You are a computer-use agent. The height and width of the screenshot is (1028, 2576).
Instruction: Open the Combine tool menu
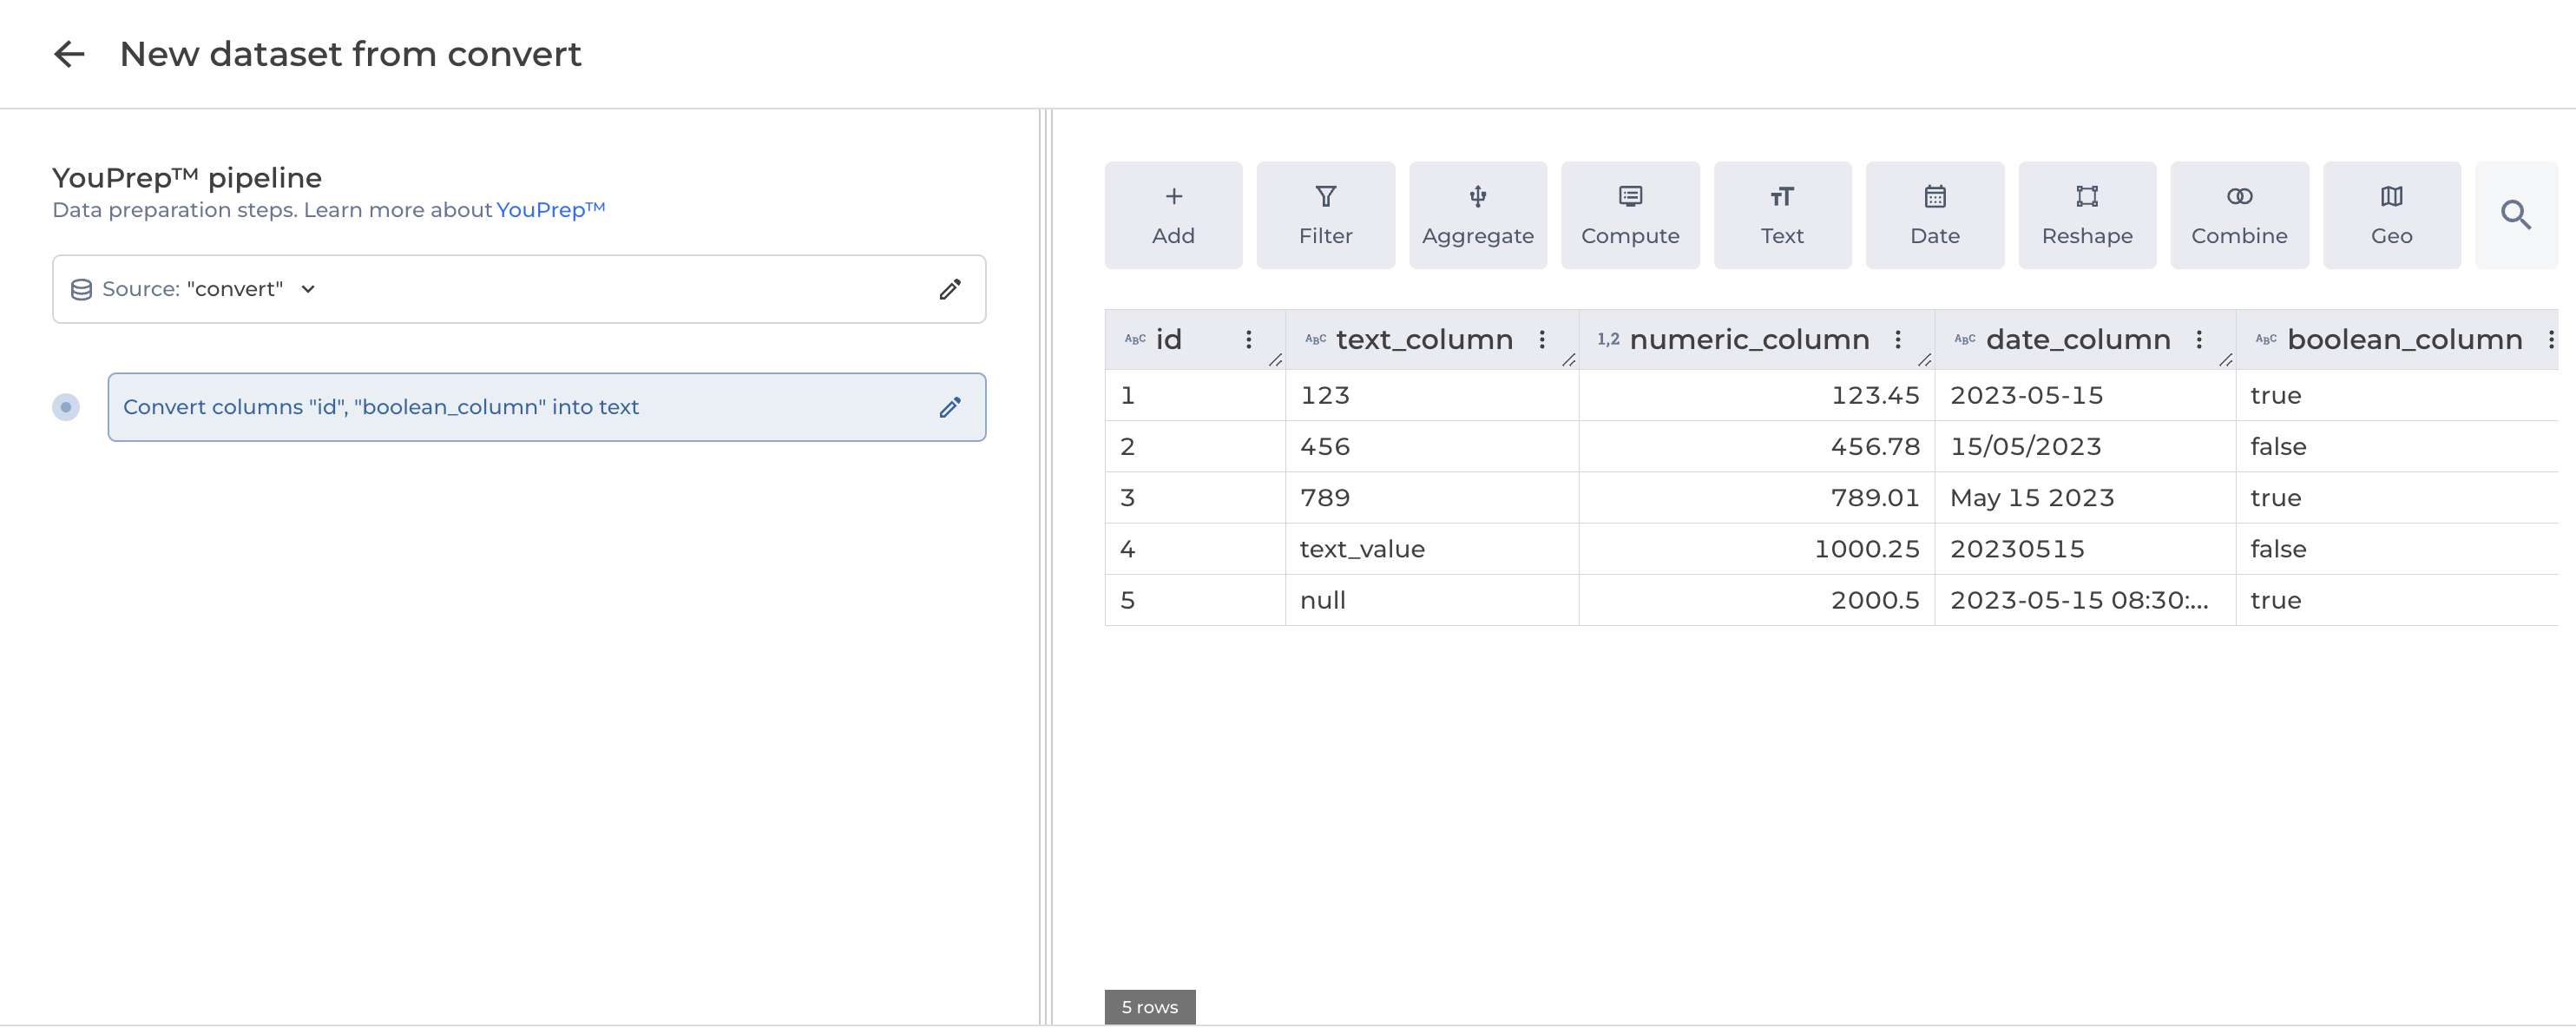coord(2238,215)
